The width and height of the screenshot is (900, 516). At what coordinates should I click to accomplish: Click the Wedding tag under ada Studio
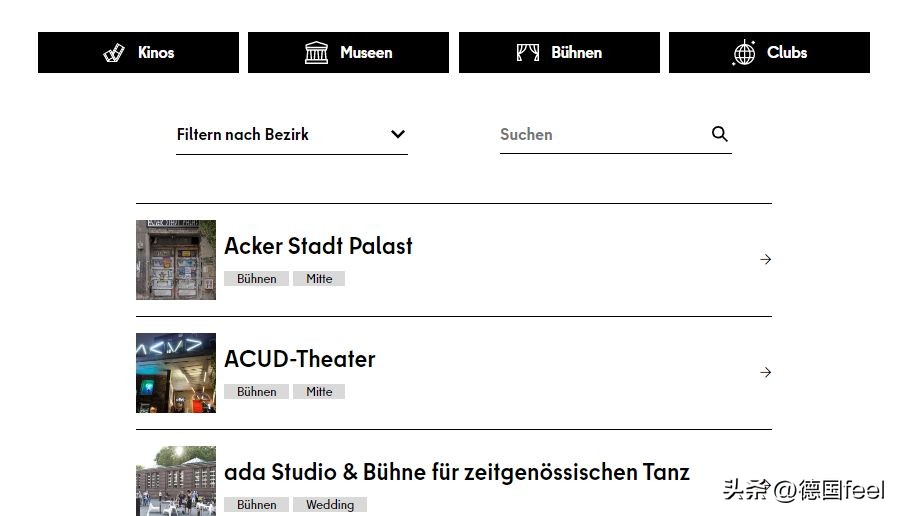(330, 505)
